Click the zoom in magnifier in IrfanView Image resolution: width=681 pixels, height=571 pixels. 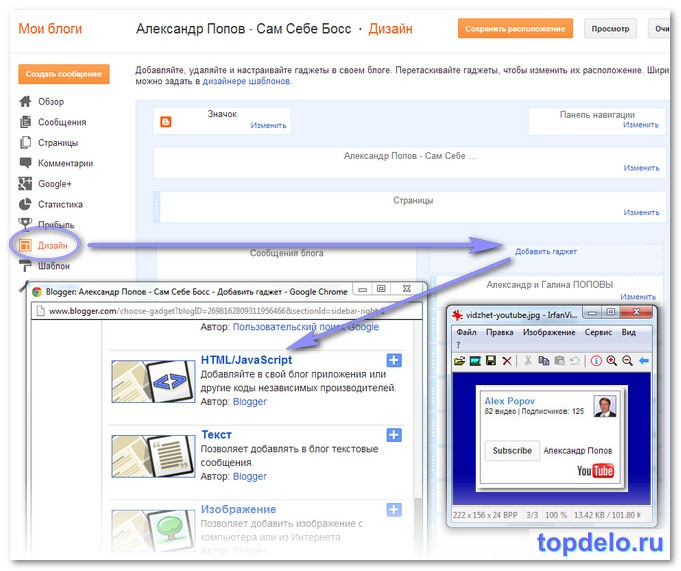(612, 361)
